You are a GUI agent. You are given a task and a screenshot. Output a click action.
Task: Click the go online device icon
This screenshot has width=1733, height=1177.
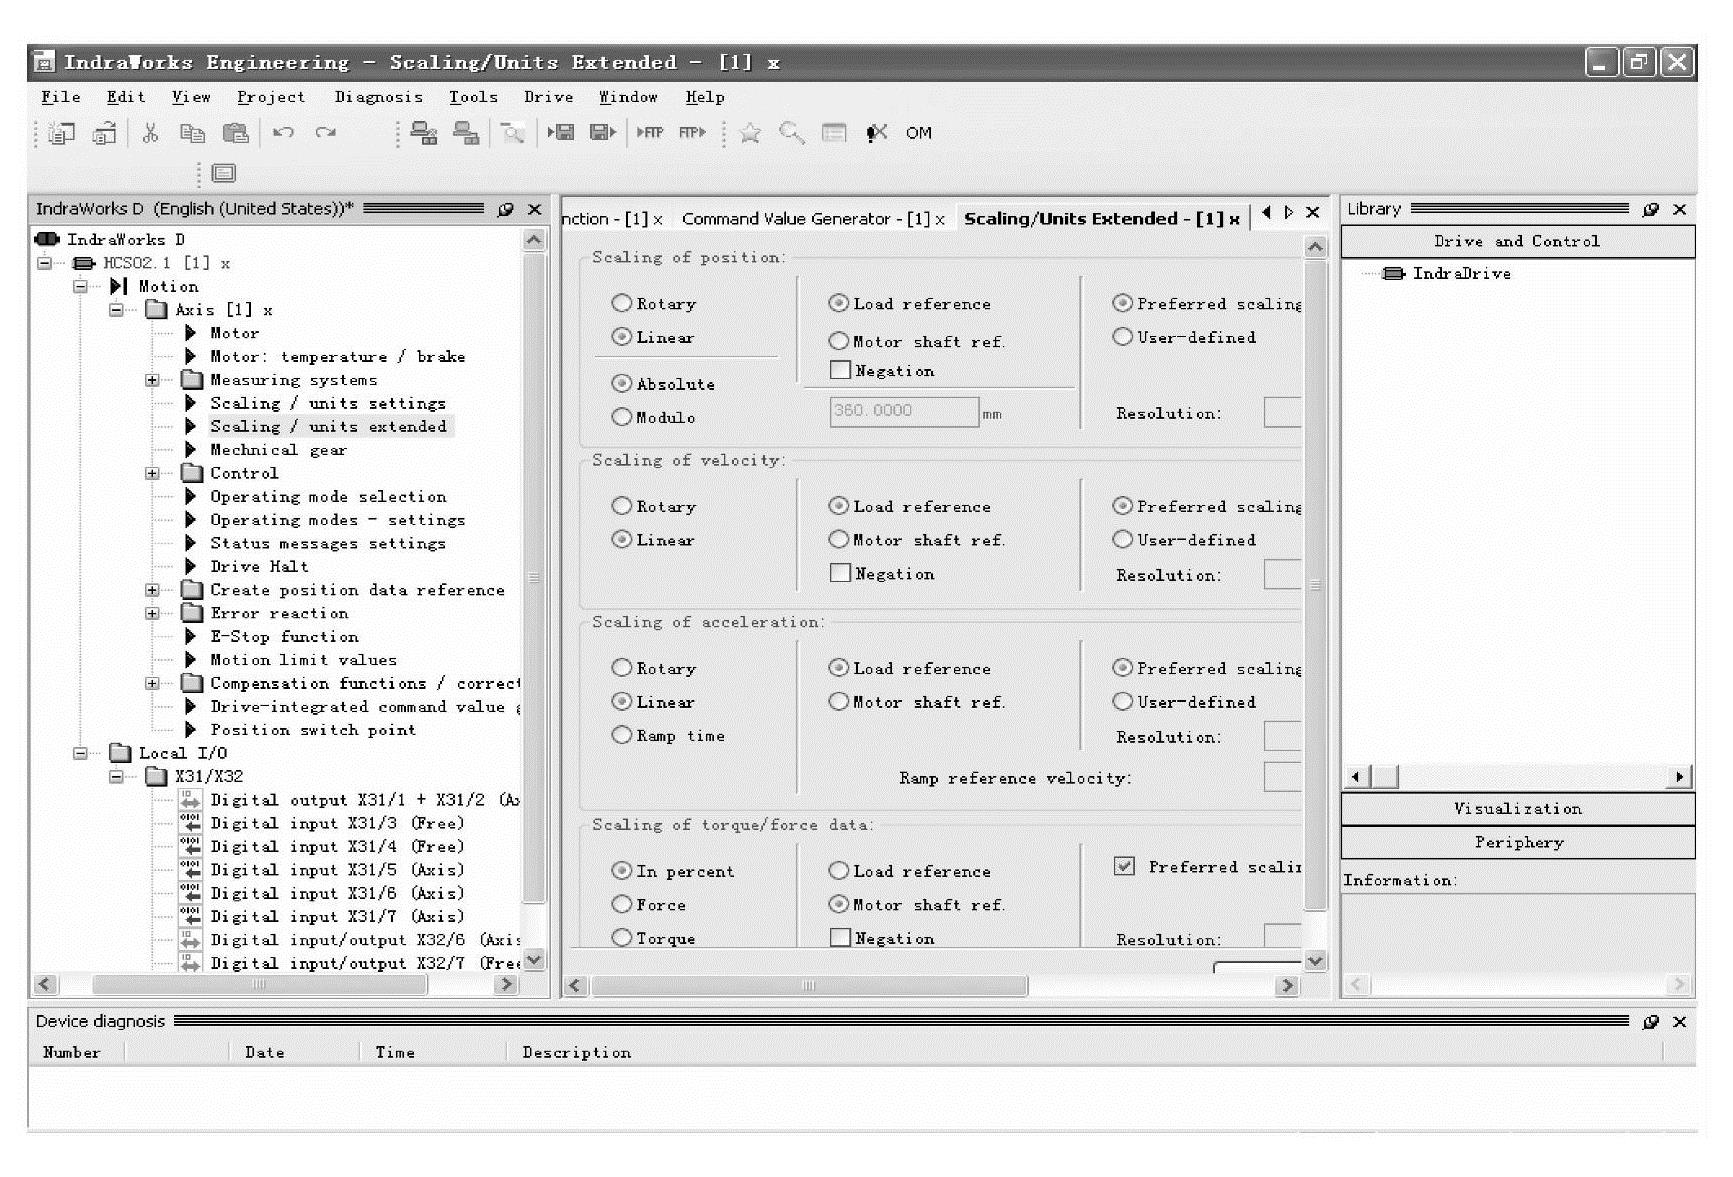pyautogui.click(x=424, y=133)
